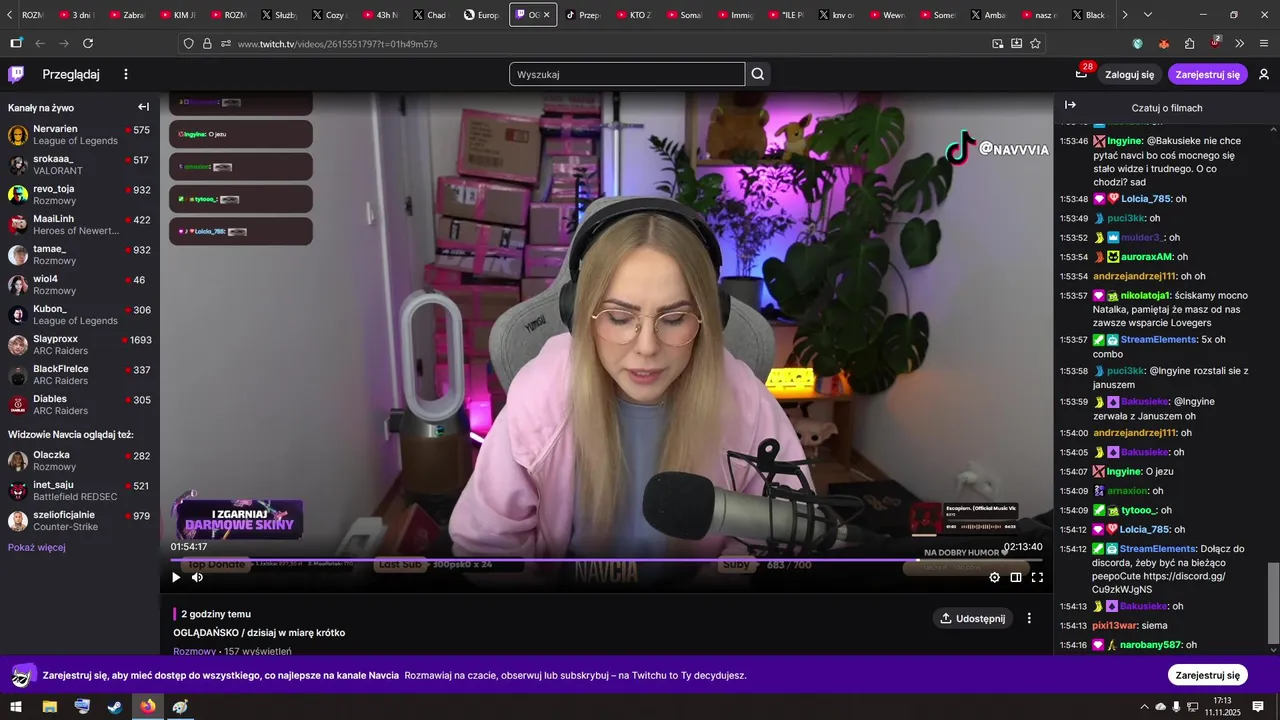This screenshot has height=720, width=1280.
Task: Collapse the live channels sidebar
Action: [143, 107]
